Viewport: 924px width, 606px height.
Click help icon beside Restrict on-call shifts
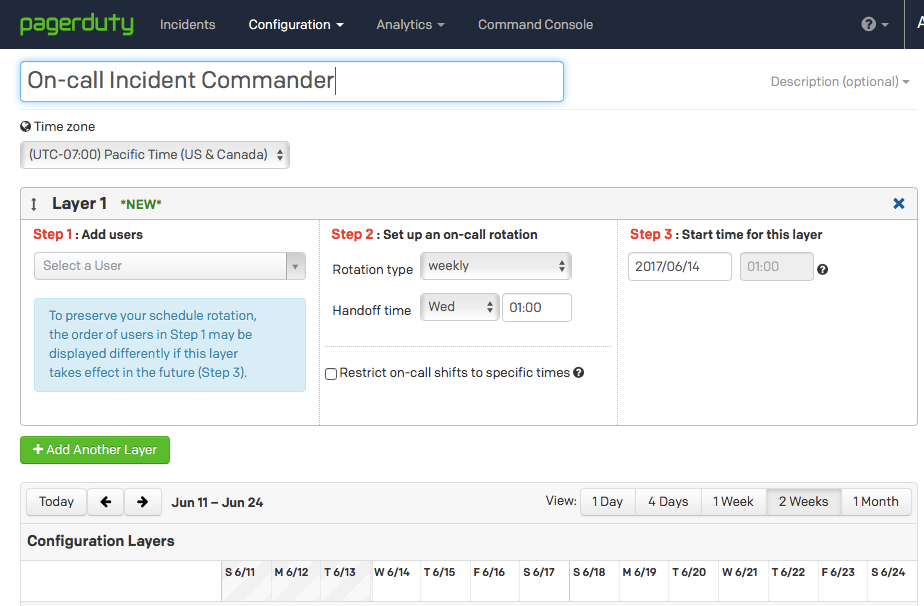pyautogui.click(x=579, y=373)
